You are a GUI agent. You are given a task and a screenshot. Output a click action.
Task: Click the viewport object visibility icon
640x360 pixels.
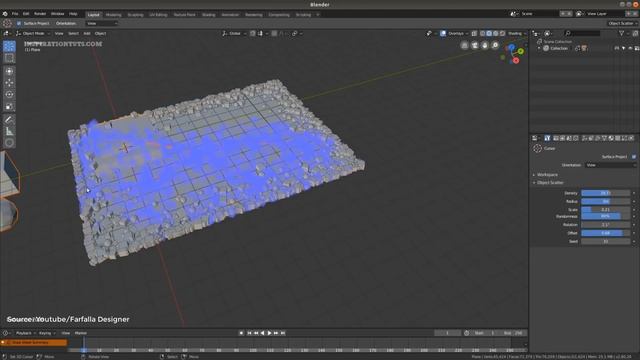429,33
